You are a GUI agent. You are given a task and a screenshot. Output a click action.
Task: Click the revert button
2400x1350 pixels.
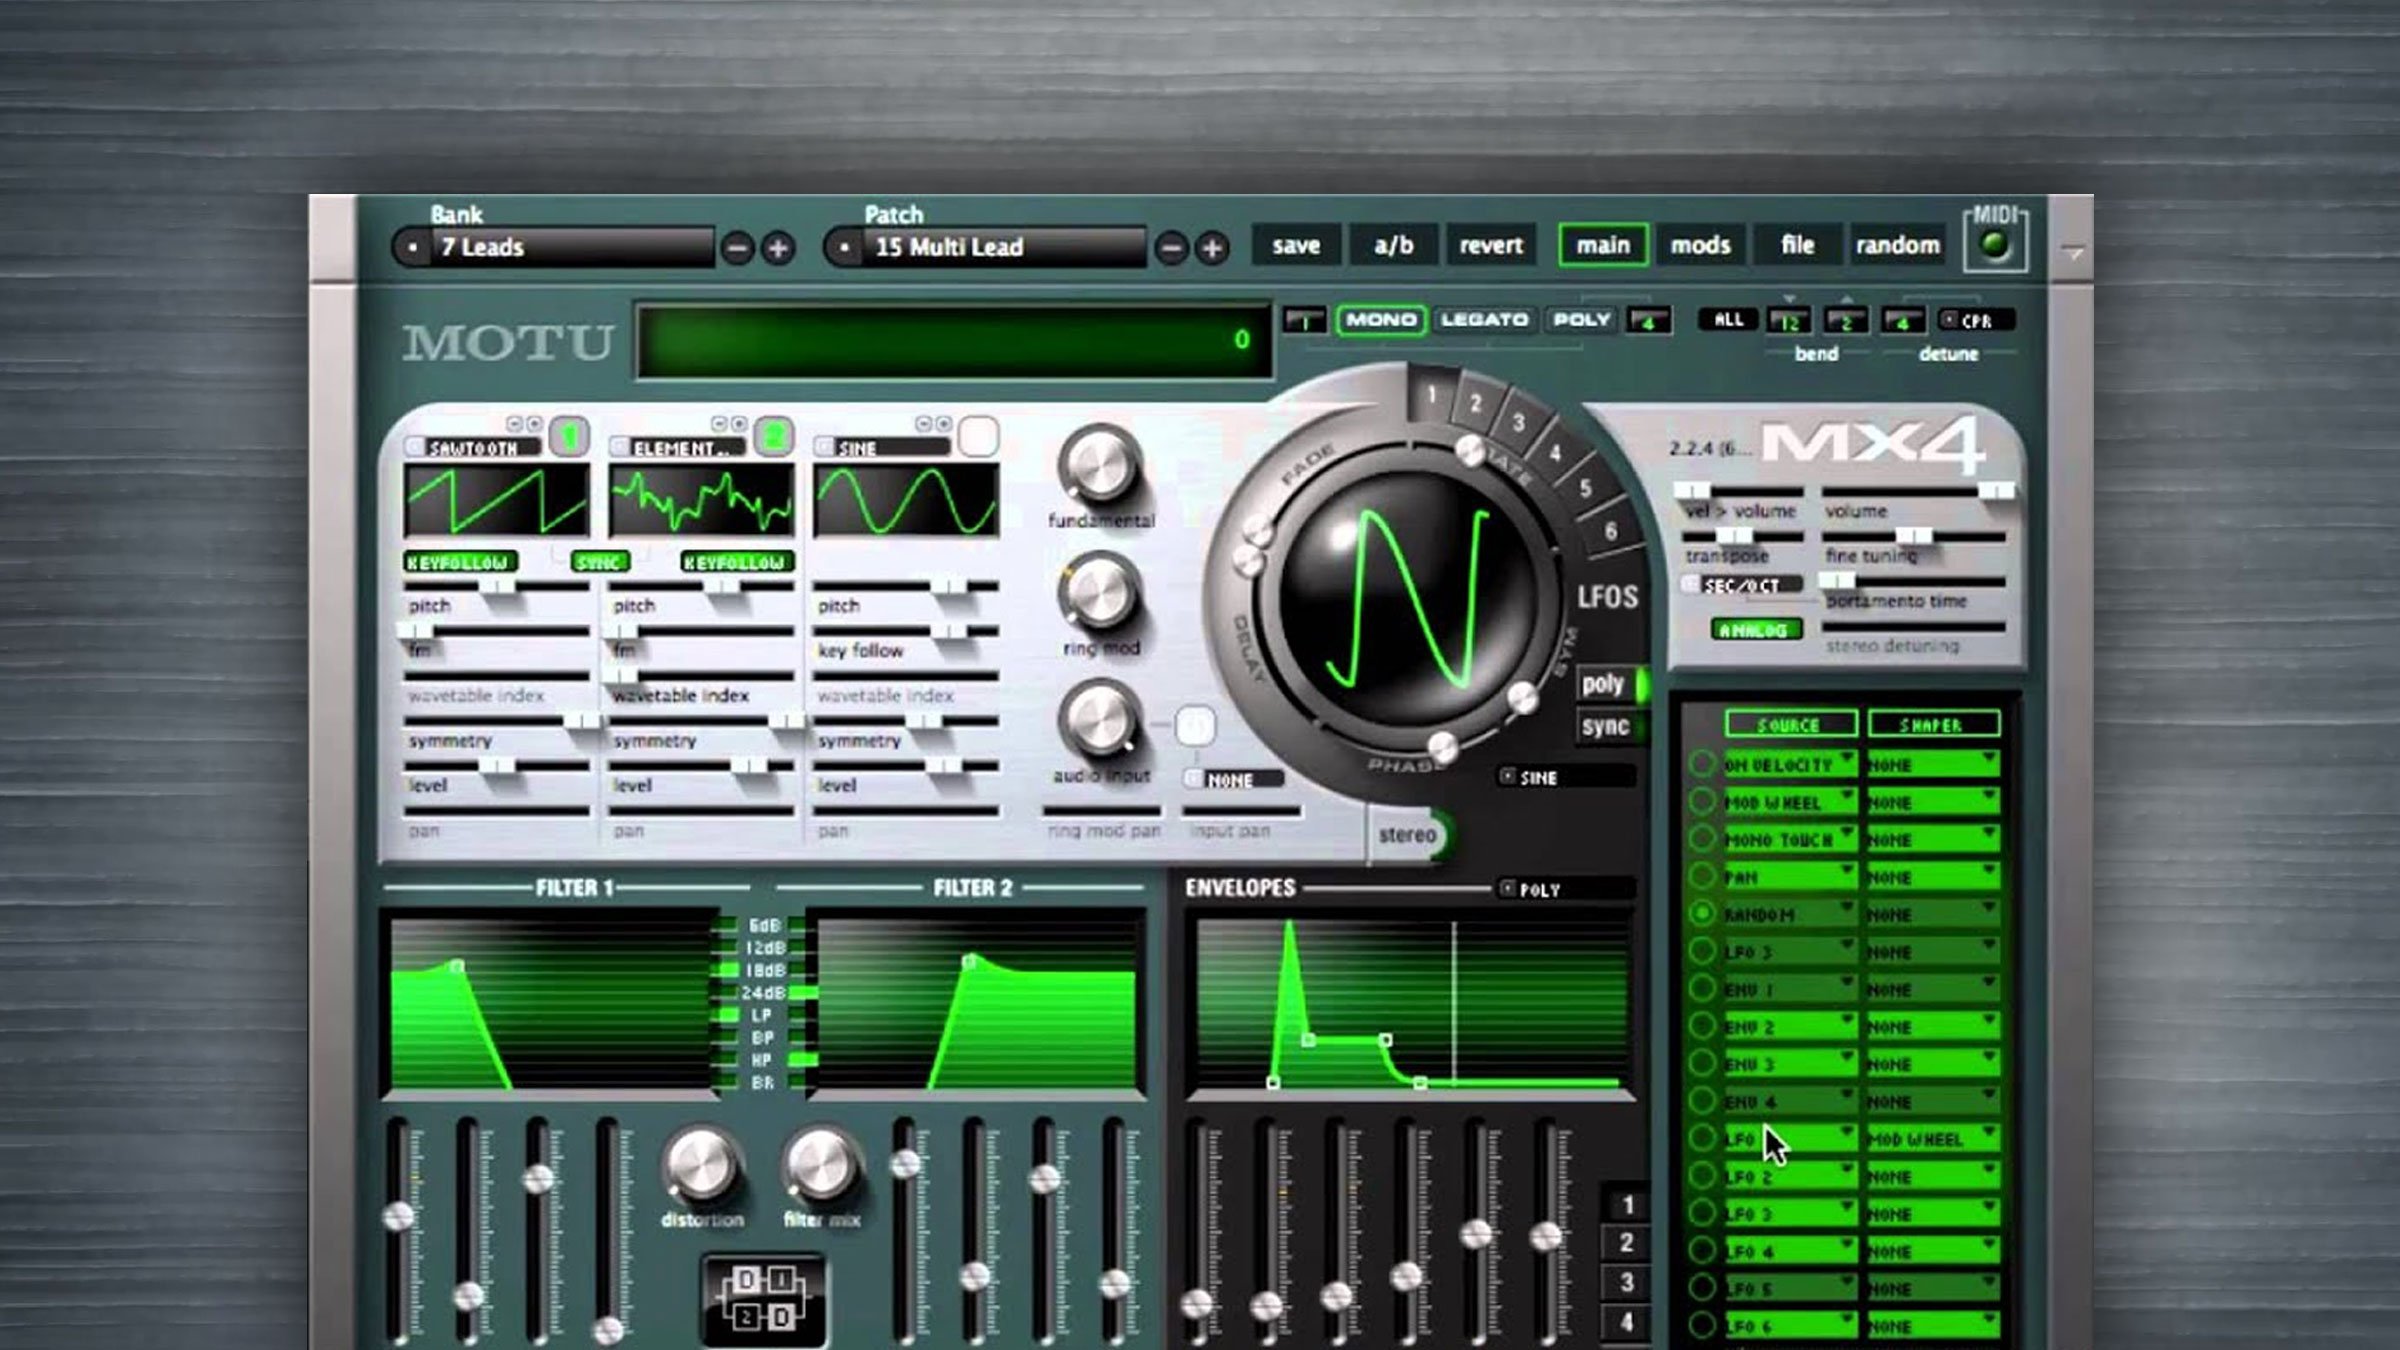[x=1491, y=245]
